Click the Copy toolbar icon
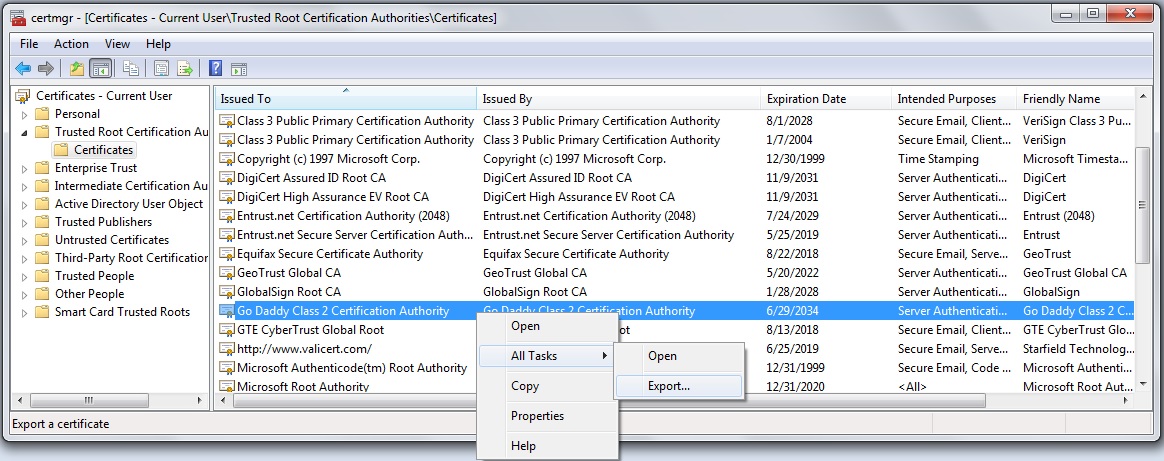 131,69
